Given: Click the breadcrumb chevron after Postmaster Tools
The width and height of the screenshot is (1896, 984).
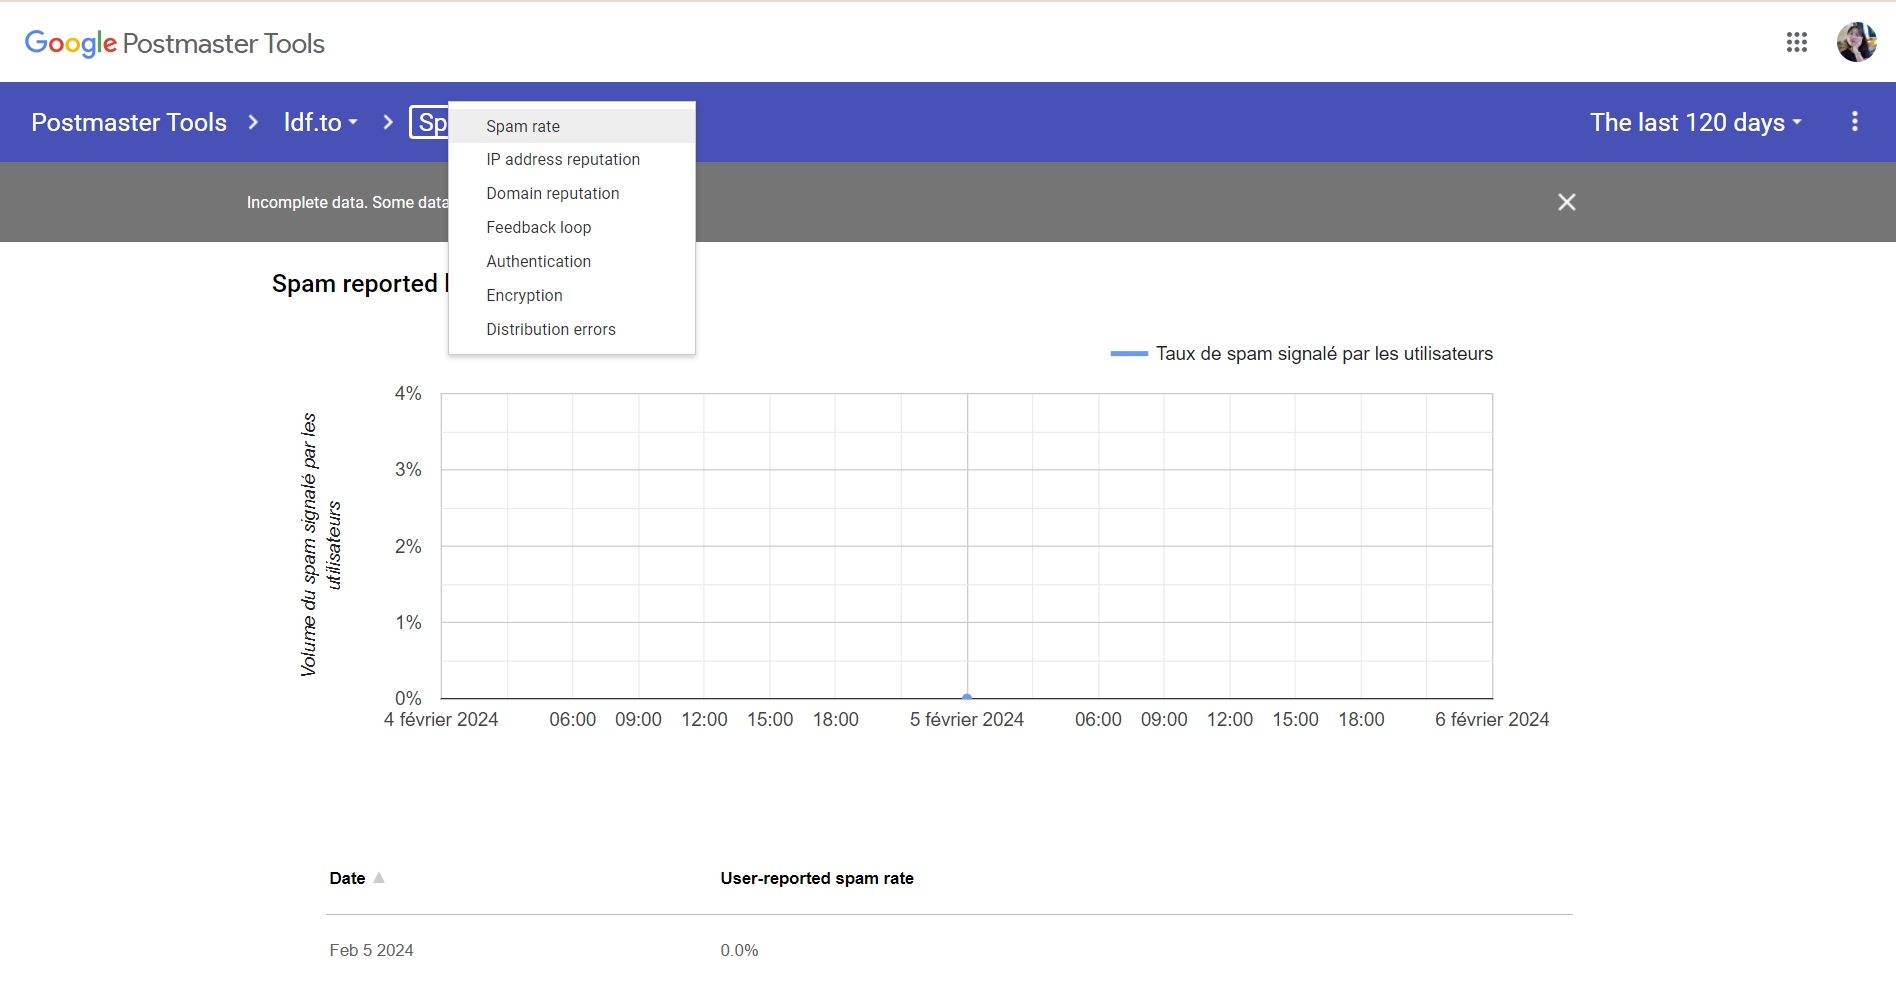Looking at the screenshot, I should pyautogui.click(x=254, y=122).
